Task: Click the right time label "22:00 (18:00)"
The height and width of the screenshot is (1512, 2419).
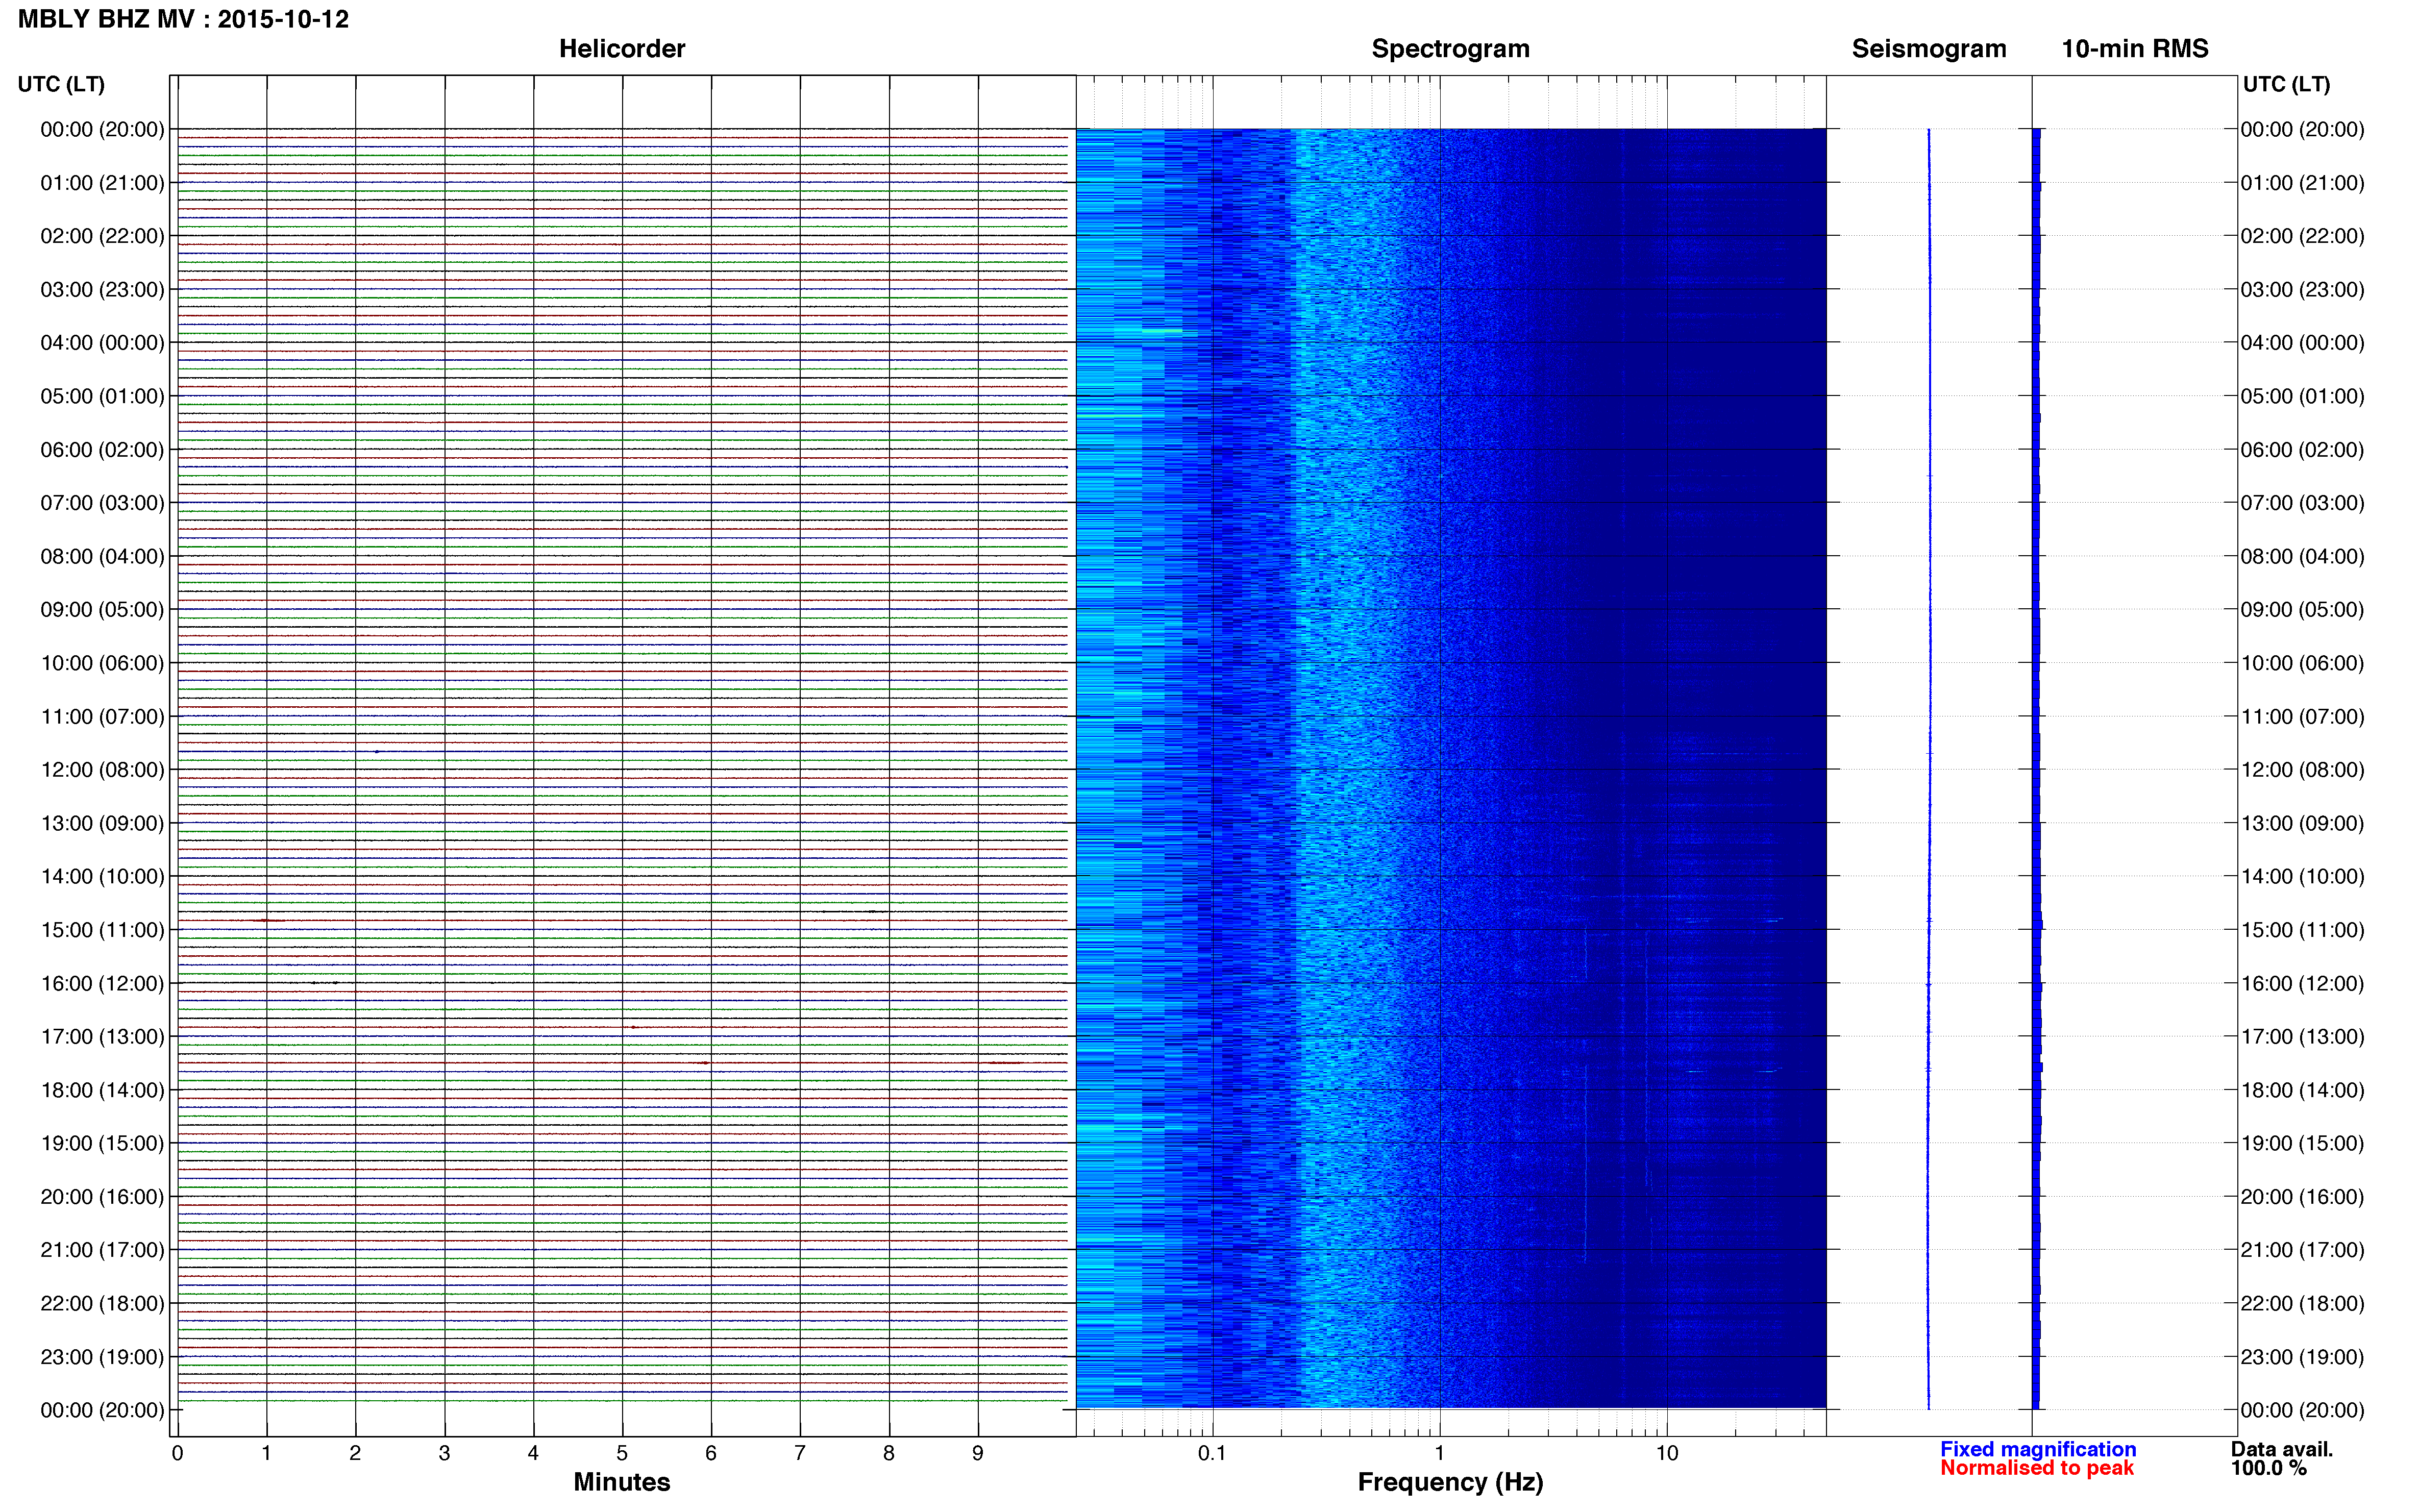Action: pos(2302,1304)
